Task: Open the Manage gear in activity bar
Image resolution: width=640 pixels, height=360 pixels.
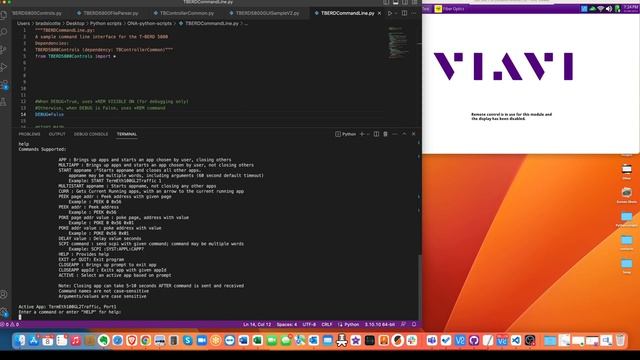Action: (x=4, y=312)
